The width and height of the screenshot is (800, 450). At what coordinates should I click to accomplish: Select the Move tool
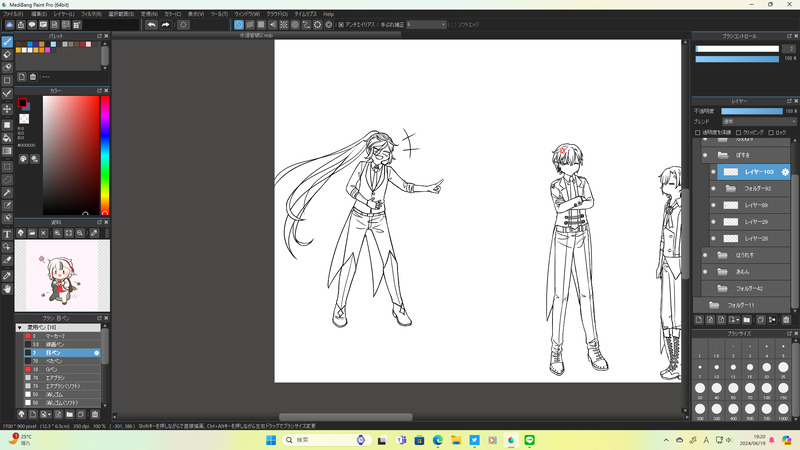click(7, 109)
